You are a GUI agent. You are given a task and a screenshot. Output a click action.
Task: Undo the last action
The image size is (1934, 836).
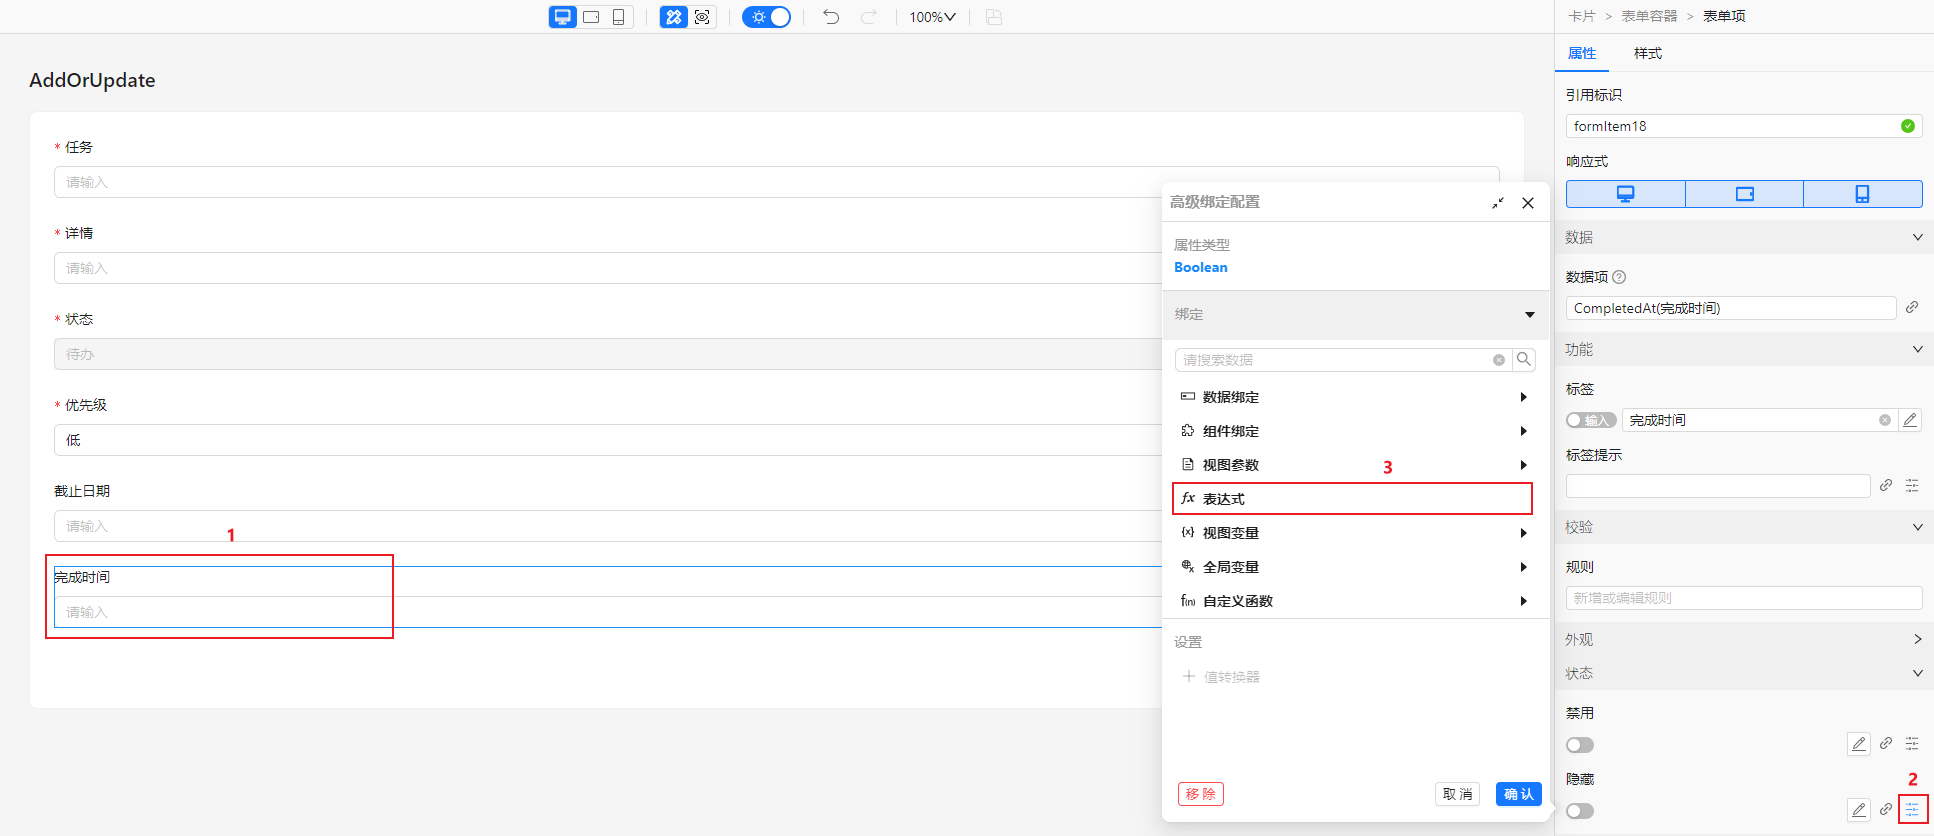click(831, 17)
